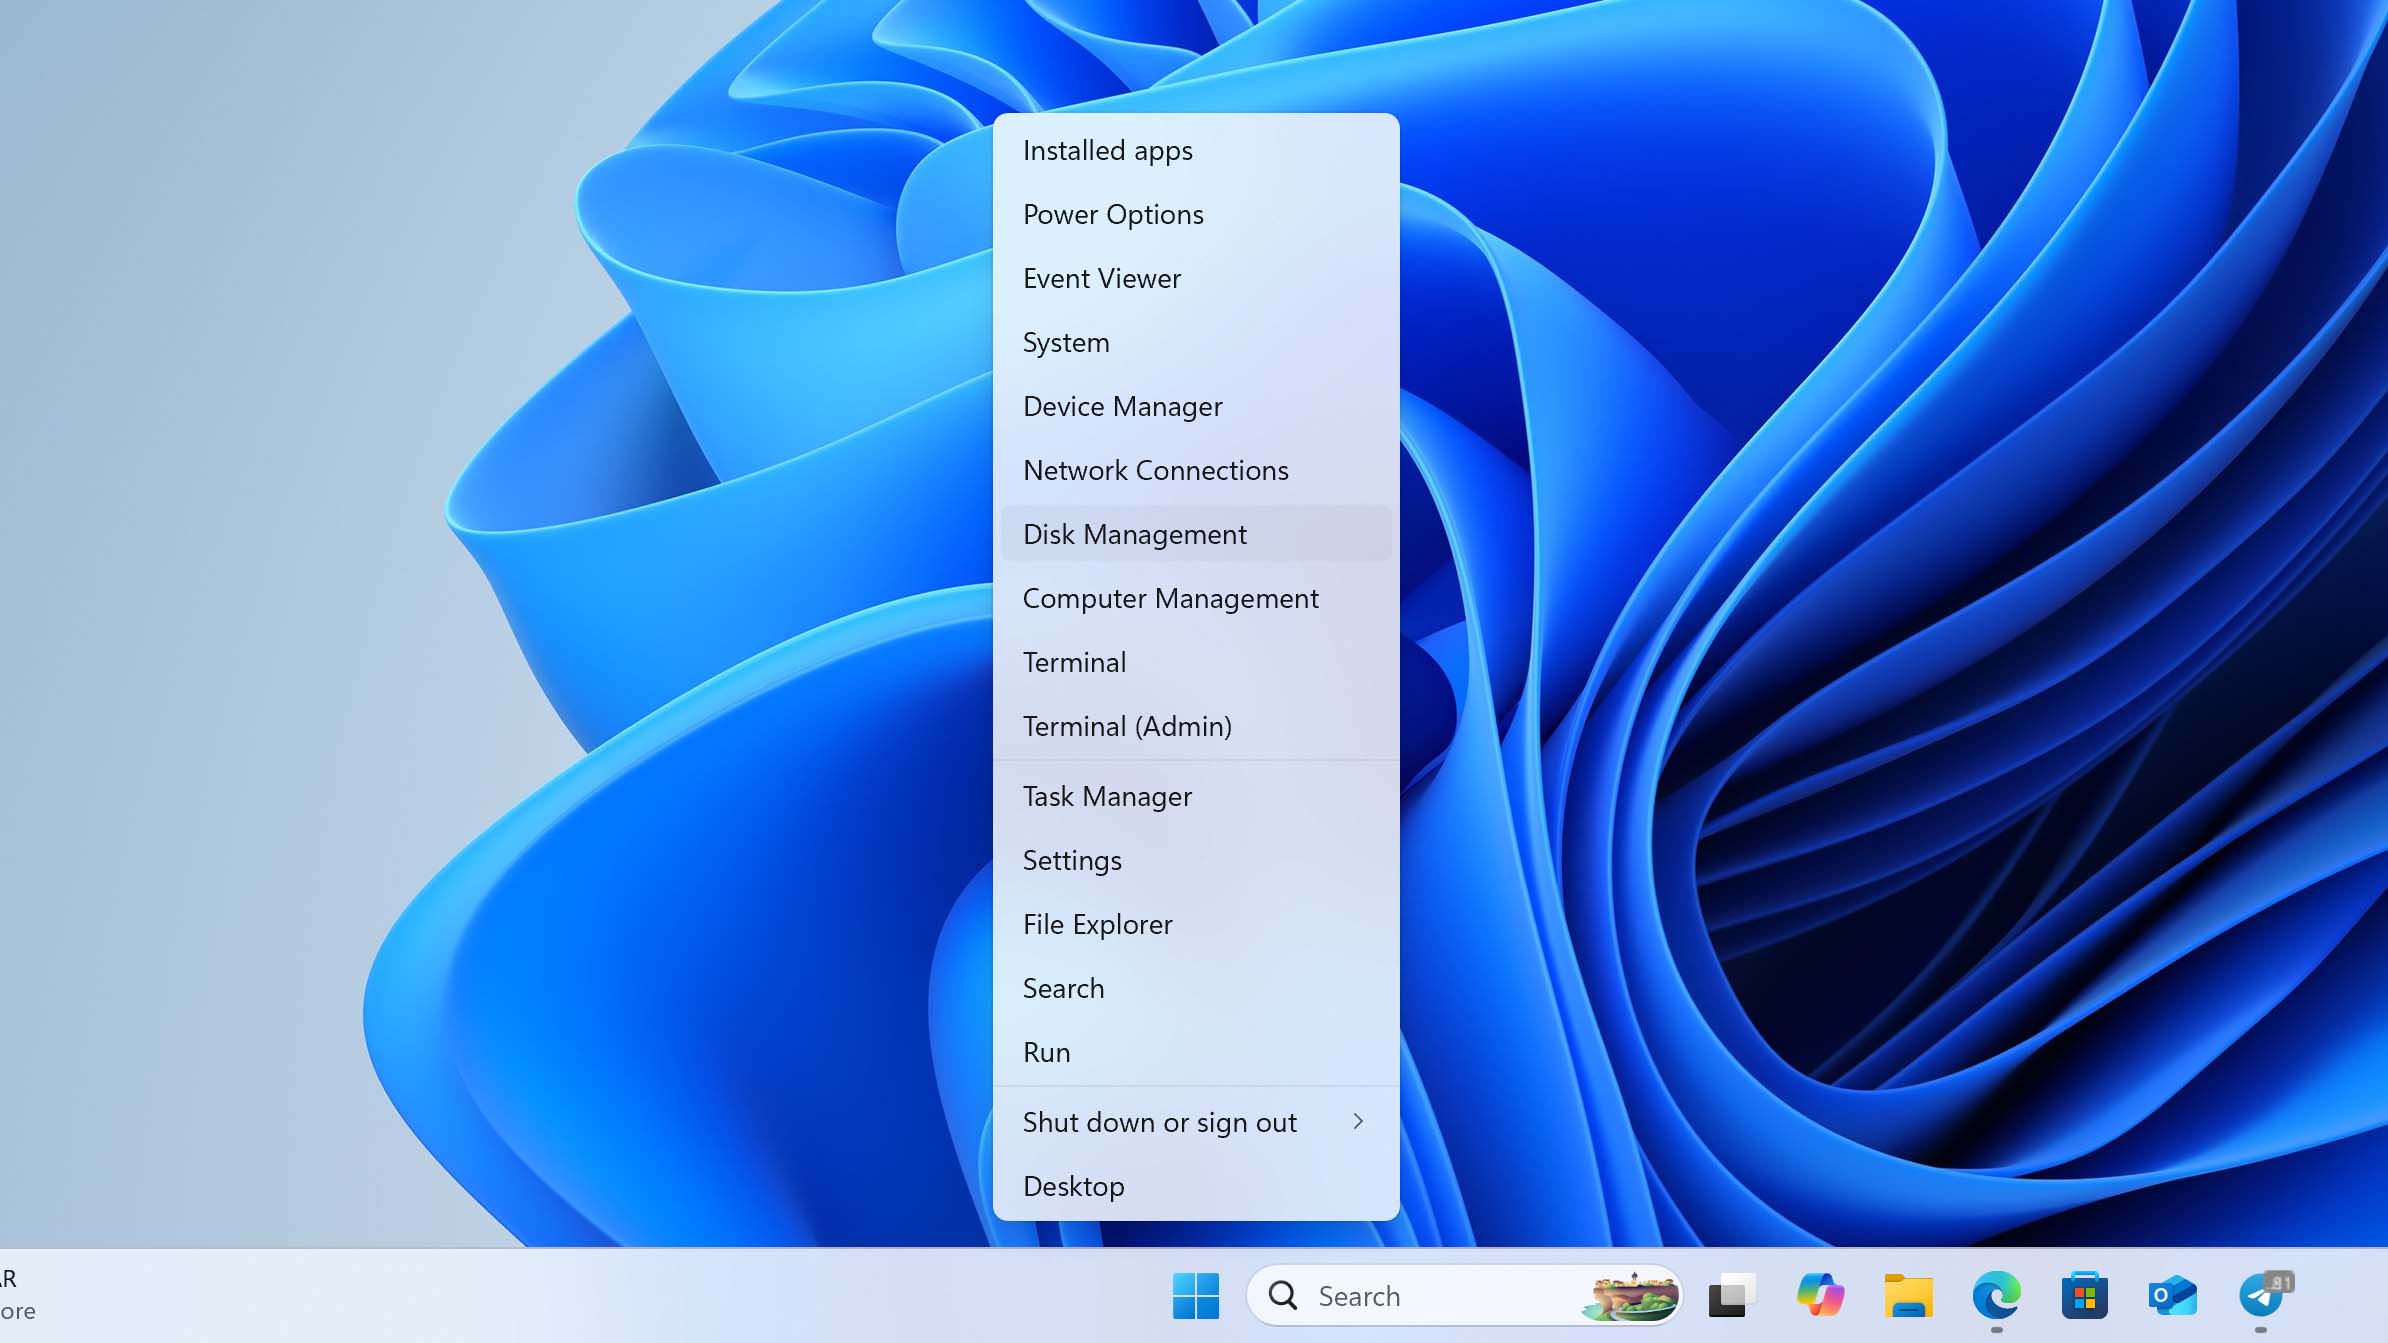Viewport: 2388px width, 1343px height.
Task: Open Computer Management
Action: [1170, 598]
